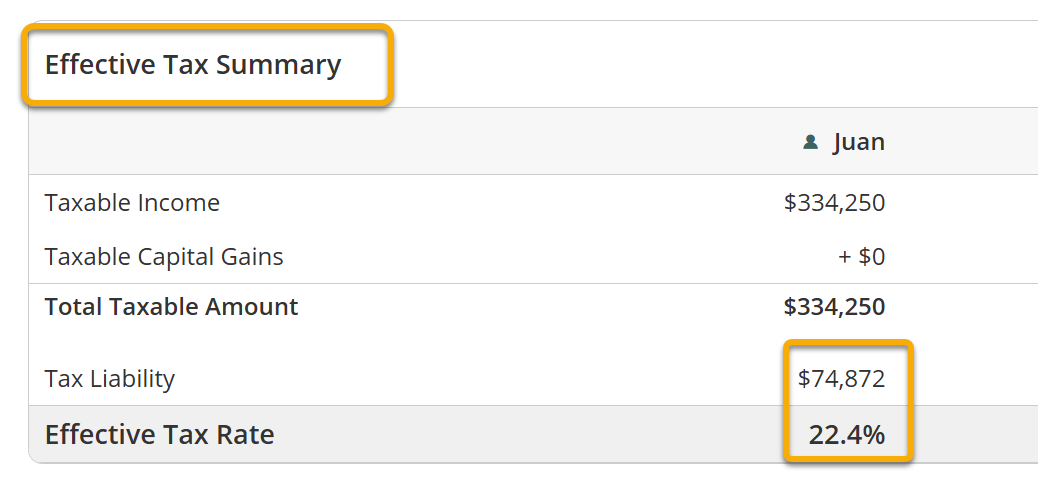Select the bold $334,250 total value

pos(834,307)
